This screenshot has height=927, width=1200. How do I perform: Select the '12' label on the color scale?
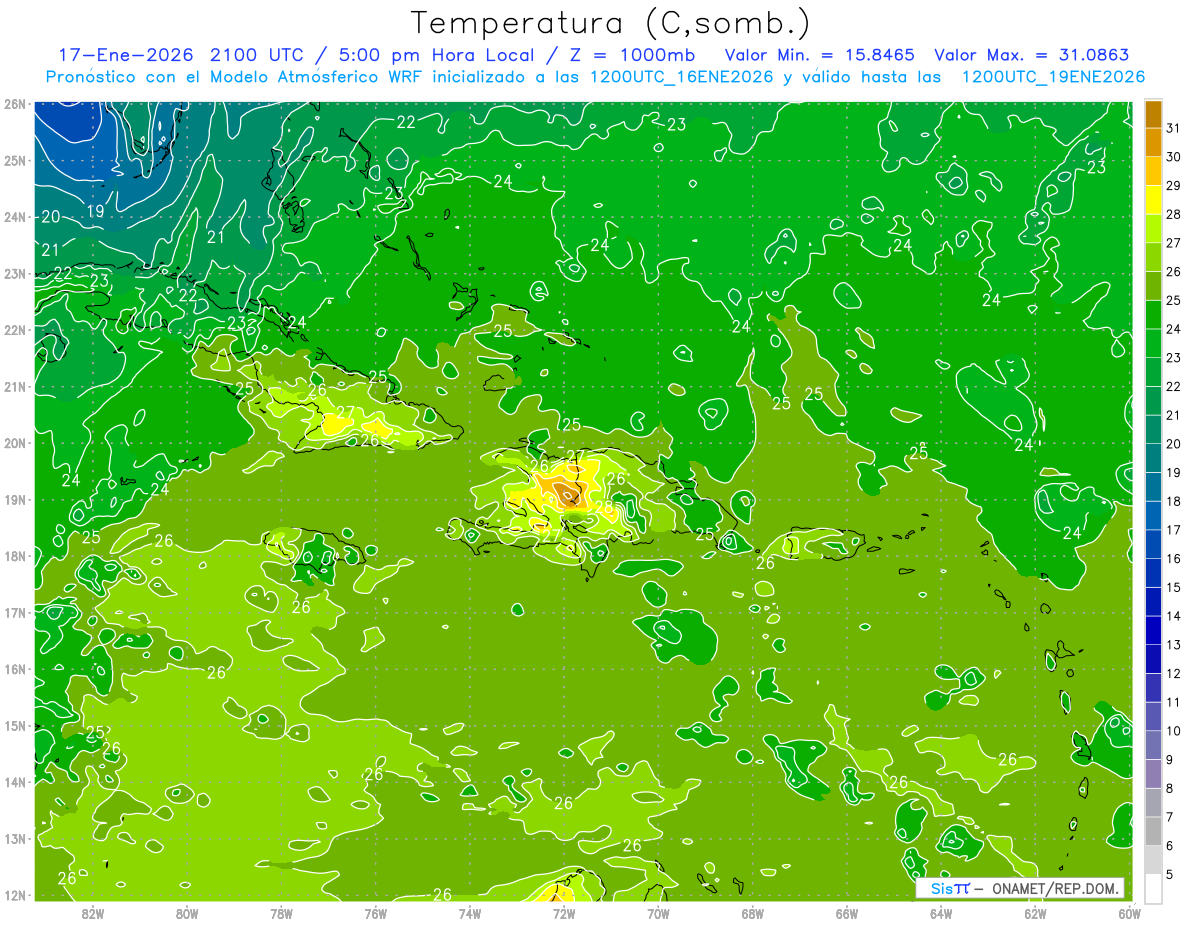[1174, 673]
